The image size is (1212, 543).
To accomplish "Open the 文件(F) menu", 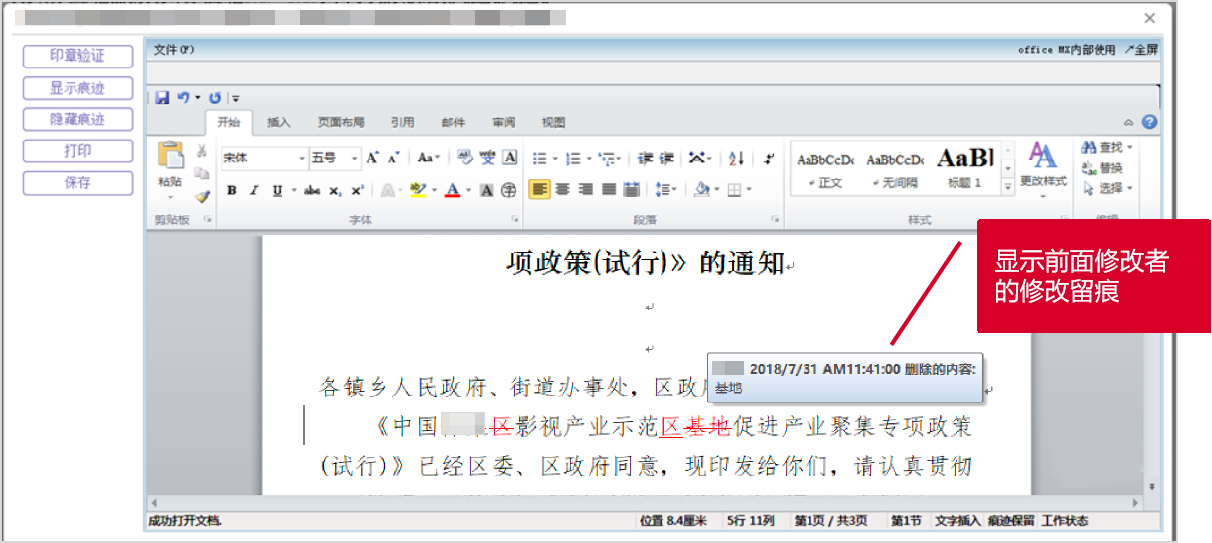I will [x=174, y=49].
